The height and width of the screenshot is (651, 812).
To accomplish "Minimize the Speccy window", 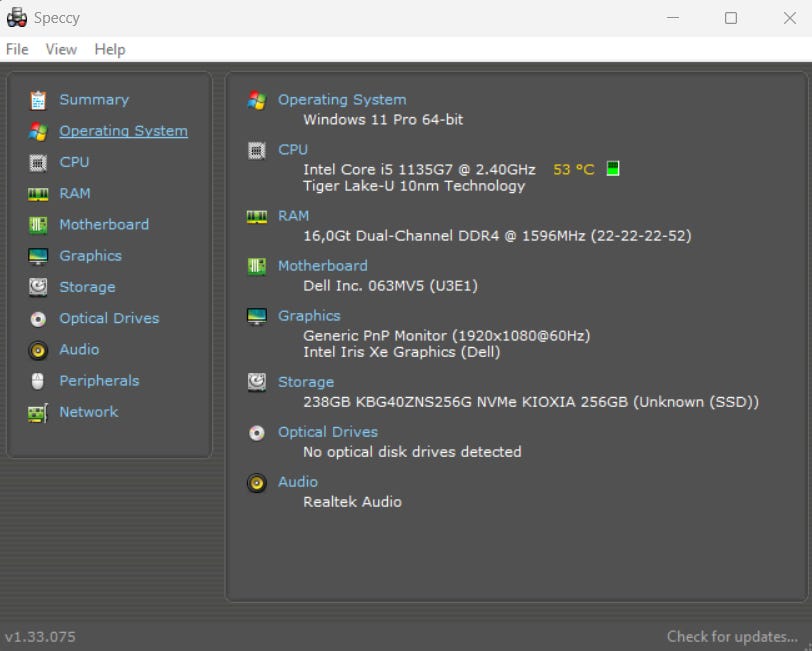I will click(673, 18).
